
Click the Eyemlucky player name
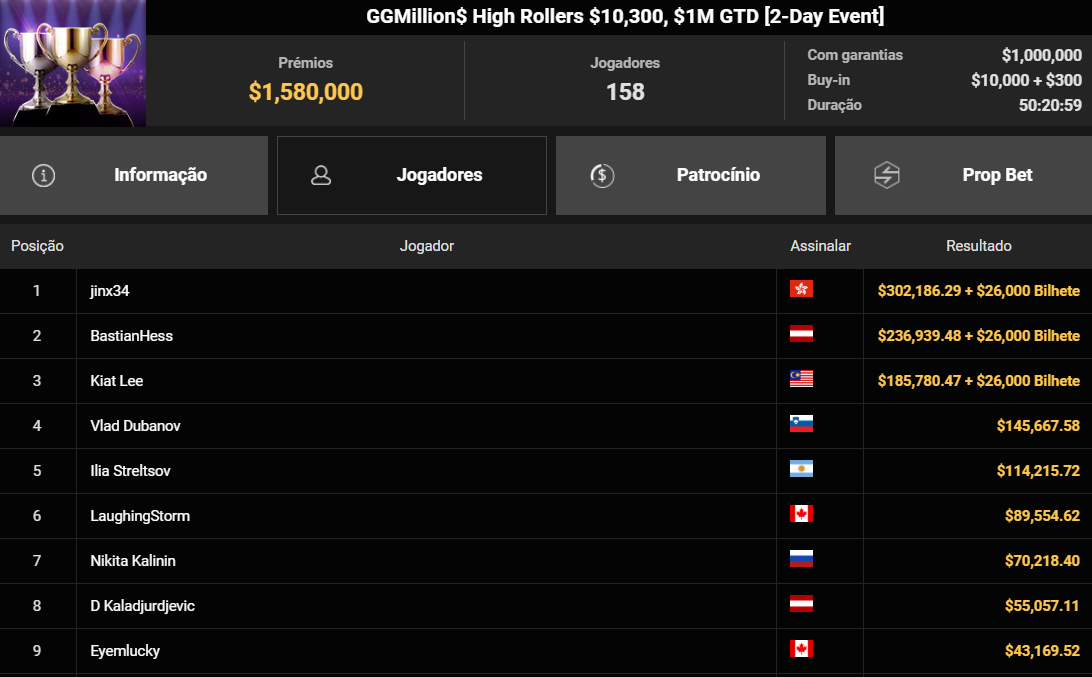coord(125,651)
